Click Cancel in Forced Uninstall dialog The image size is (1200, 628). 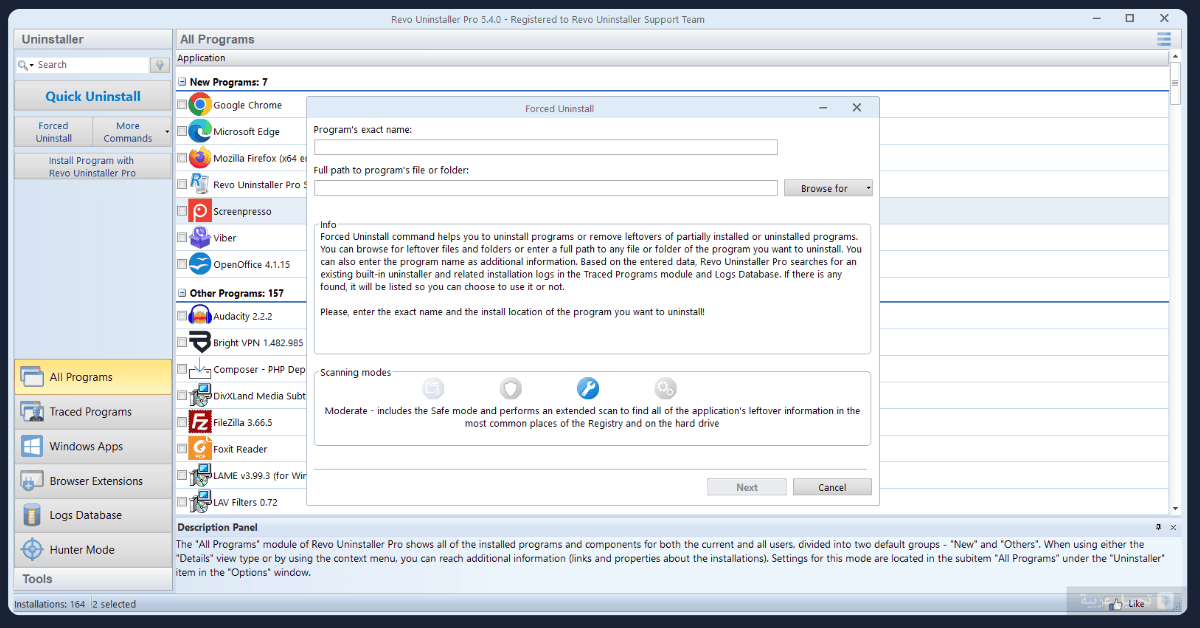click(x=832, y=487)
